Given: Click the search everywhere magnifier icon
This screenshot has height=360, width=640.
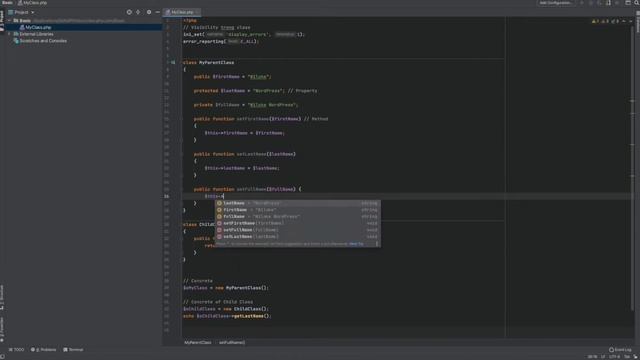Looking at the screenshot, I should (x=636, y=3).
